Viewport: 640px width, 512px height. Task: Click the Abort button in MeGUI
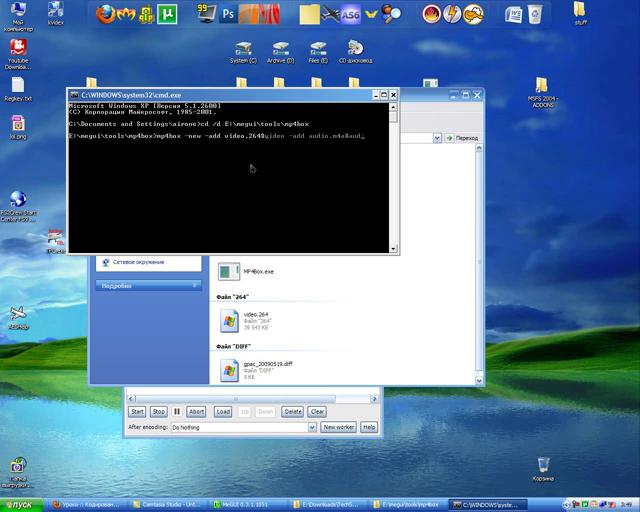pos(196,412)
